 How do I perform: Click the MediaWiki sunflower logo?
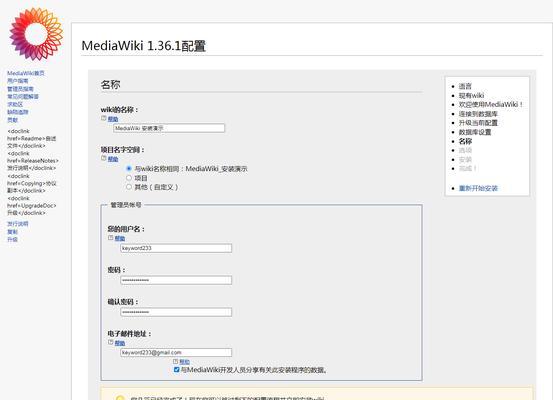(36, 34)
